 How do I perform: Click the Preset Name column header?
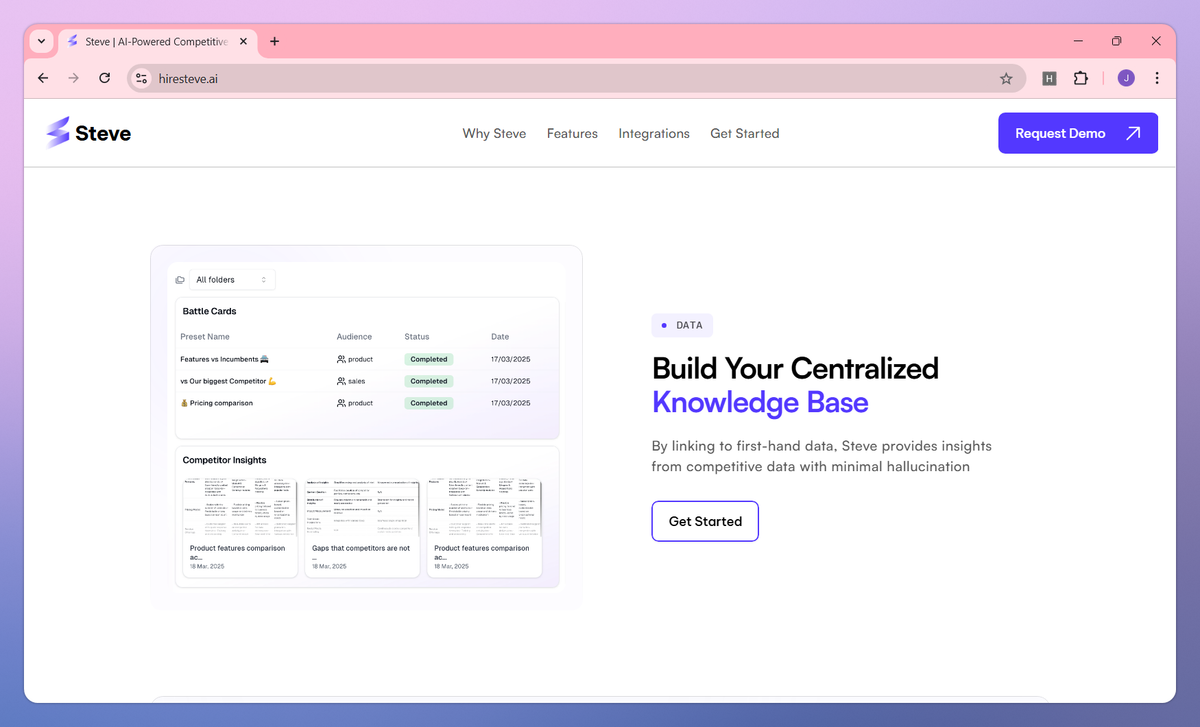click(x=205, y=337)
